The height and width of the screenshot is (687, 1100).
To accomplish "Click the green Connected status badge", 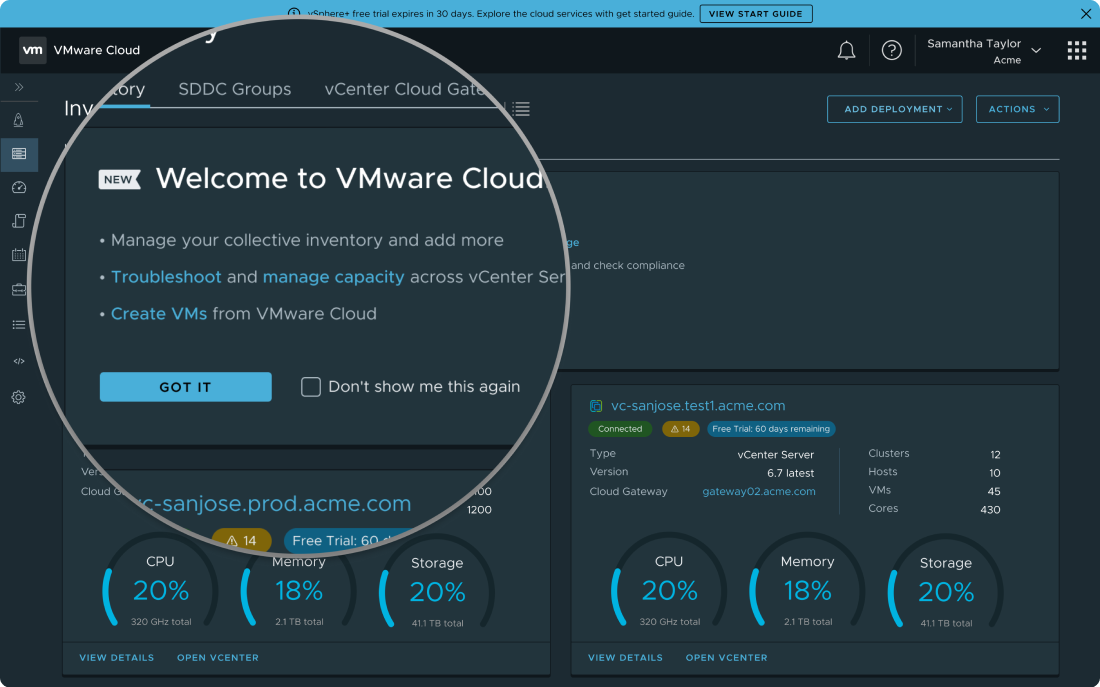I will point(619,429).
